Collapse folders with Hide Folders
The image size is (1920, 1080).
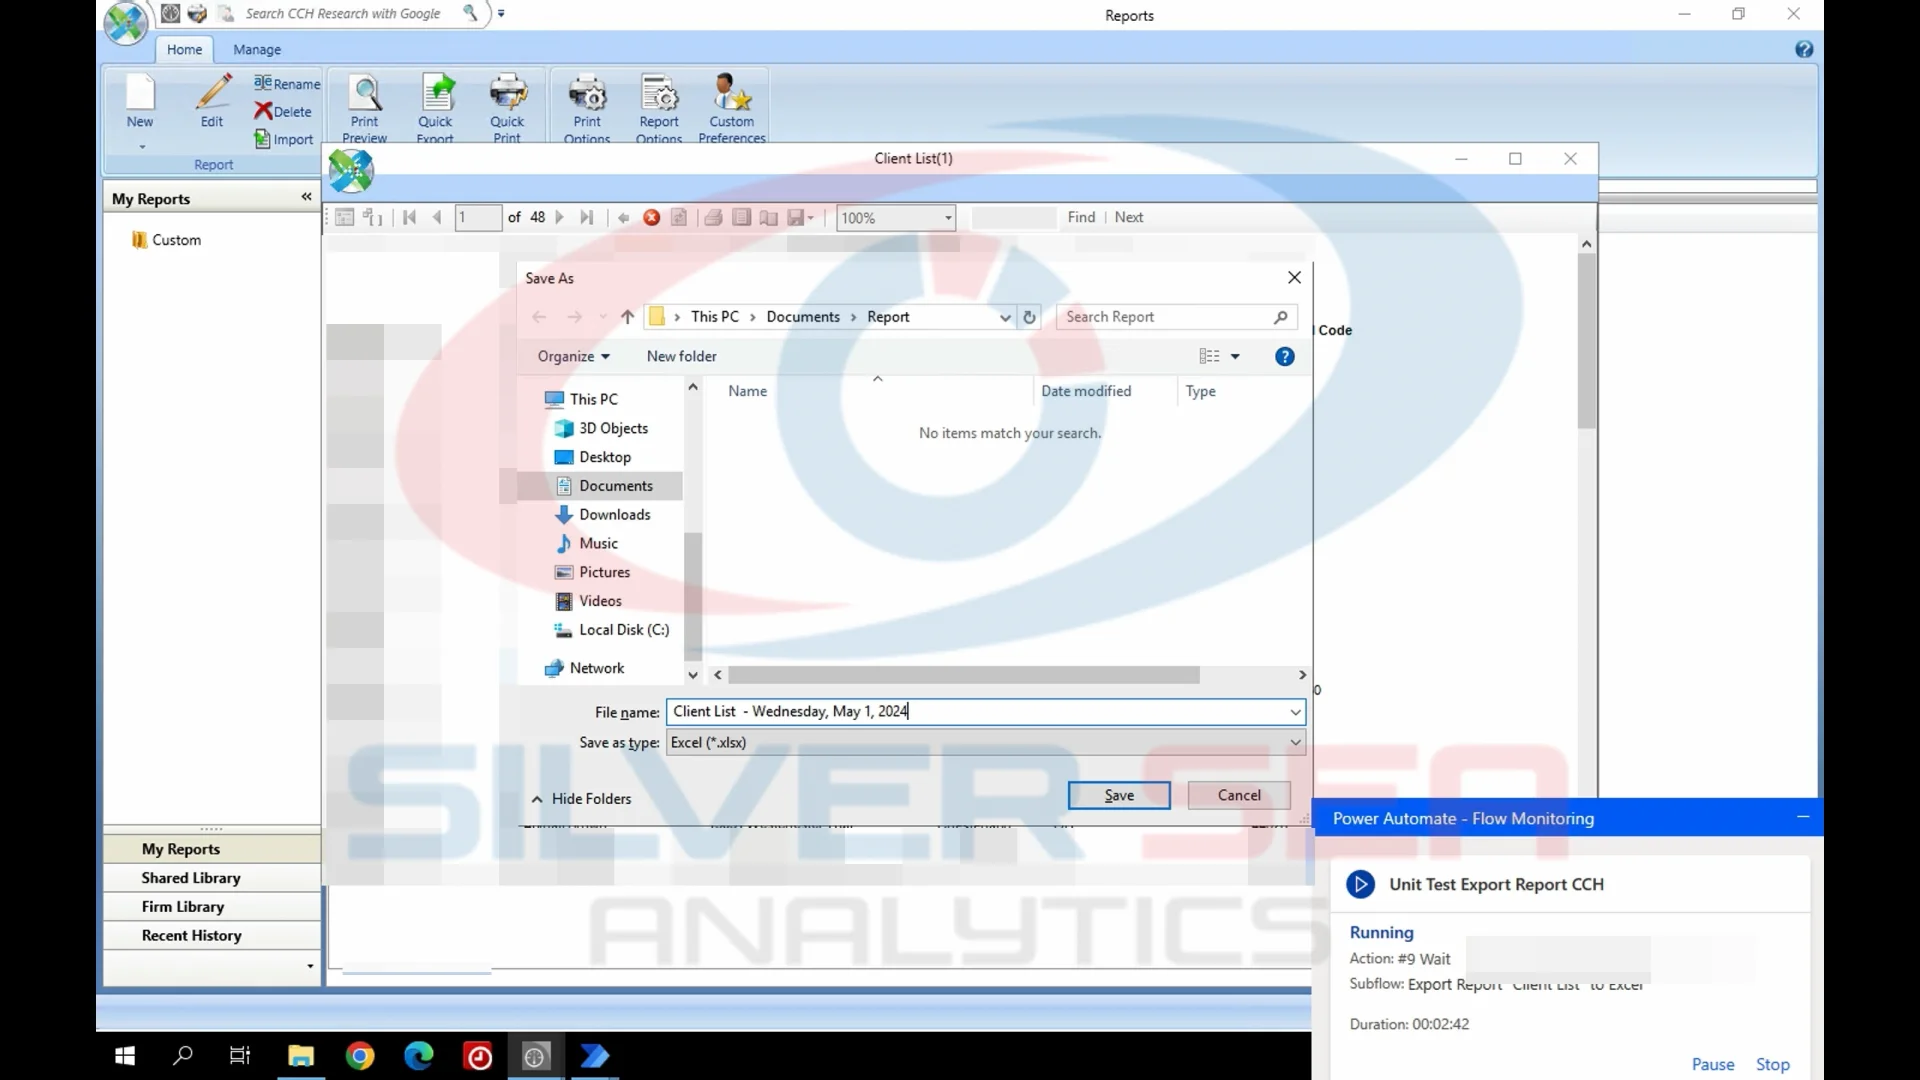(x=581, y=799)
